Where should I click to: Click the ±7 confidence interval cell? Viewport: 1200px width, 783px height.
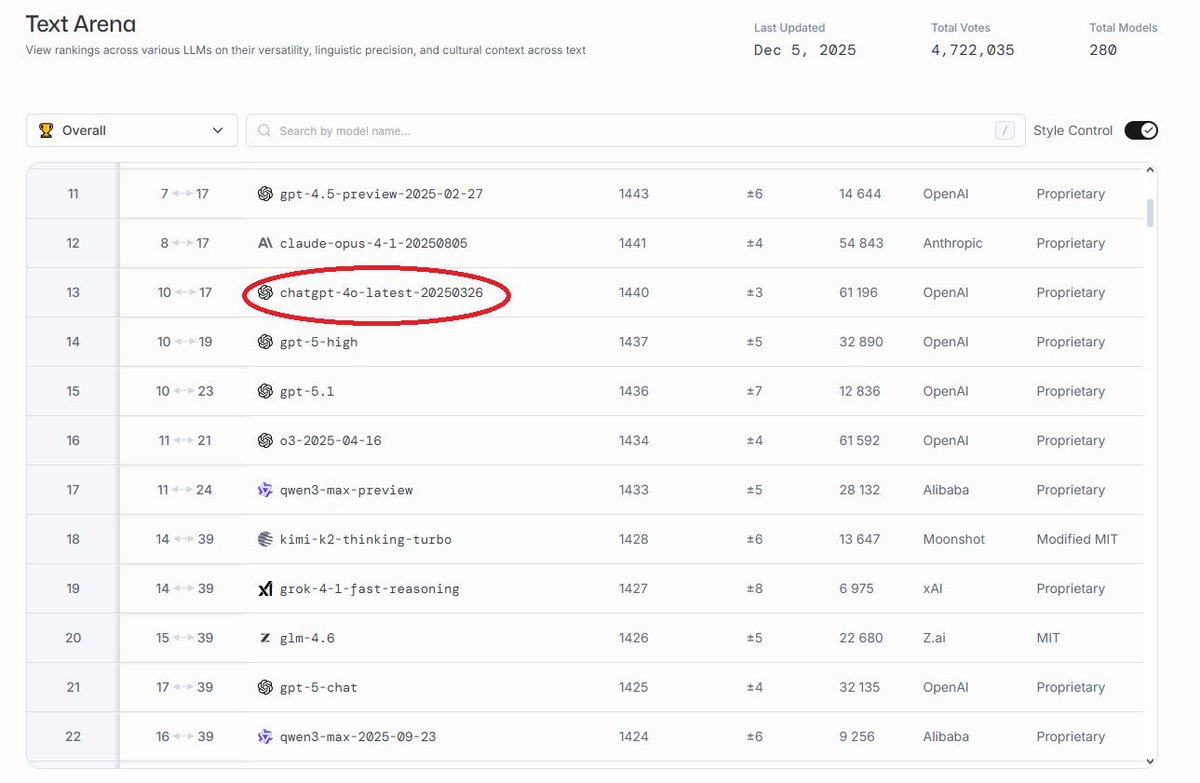[x=754, y=391]
